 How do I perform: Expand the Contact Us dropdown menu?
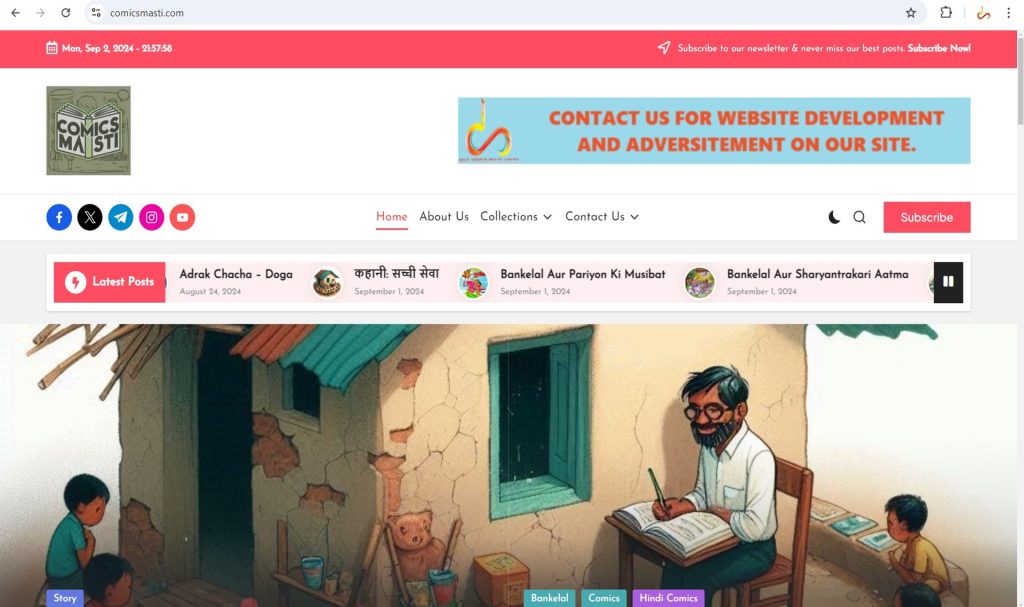pos(601,216)
